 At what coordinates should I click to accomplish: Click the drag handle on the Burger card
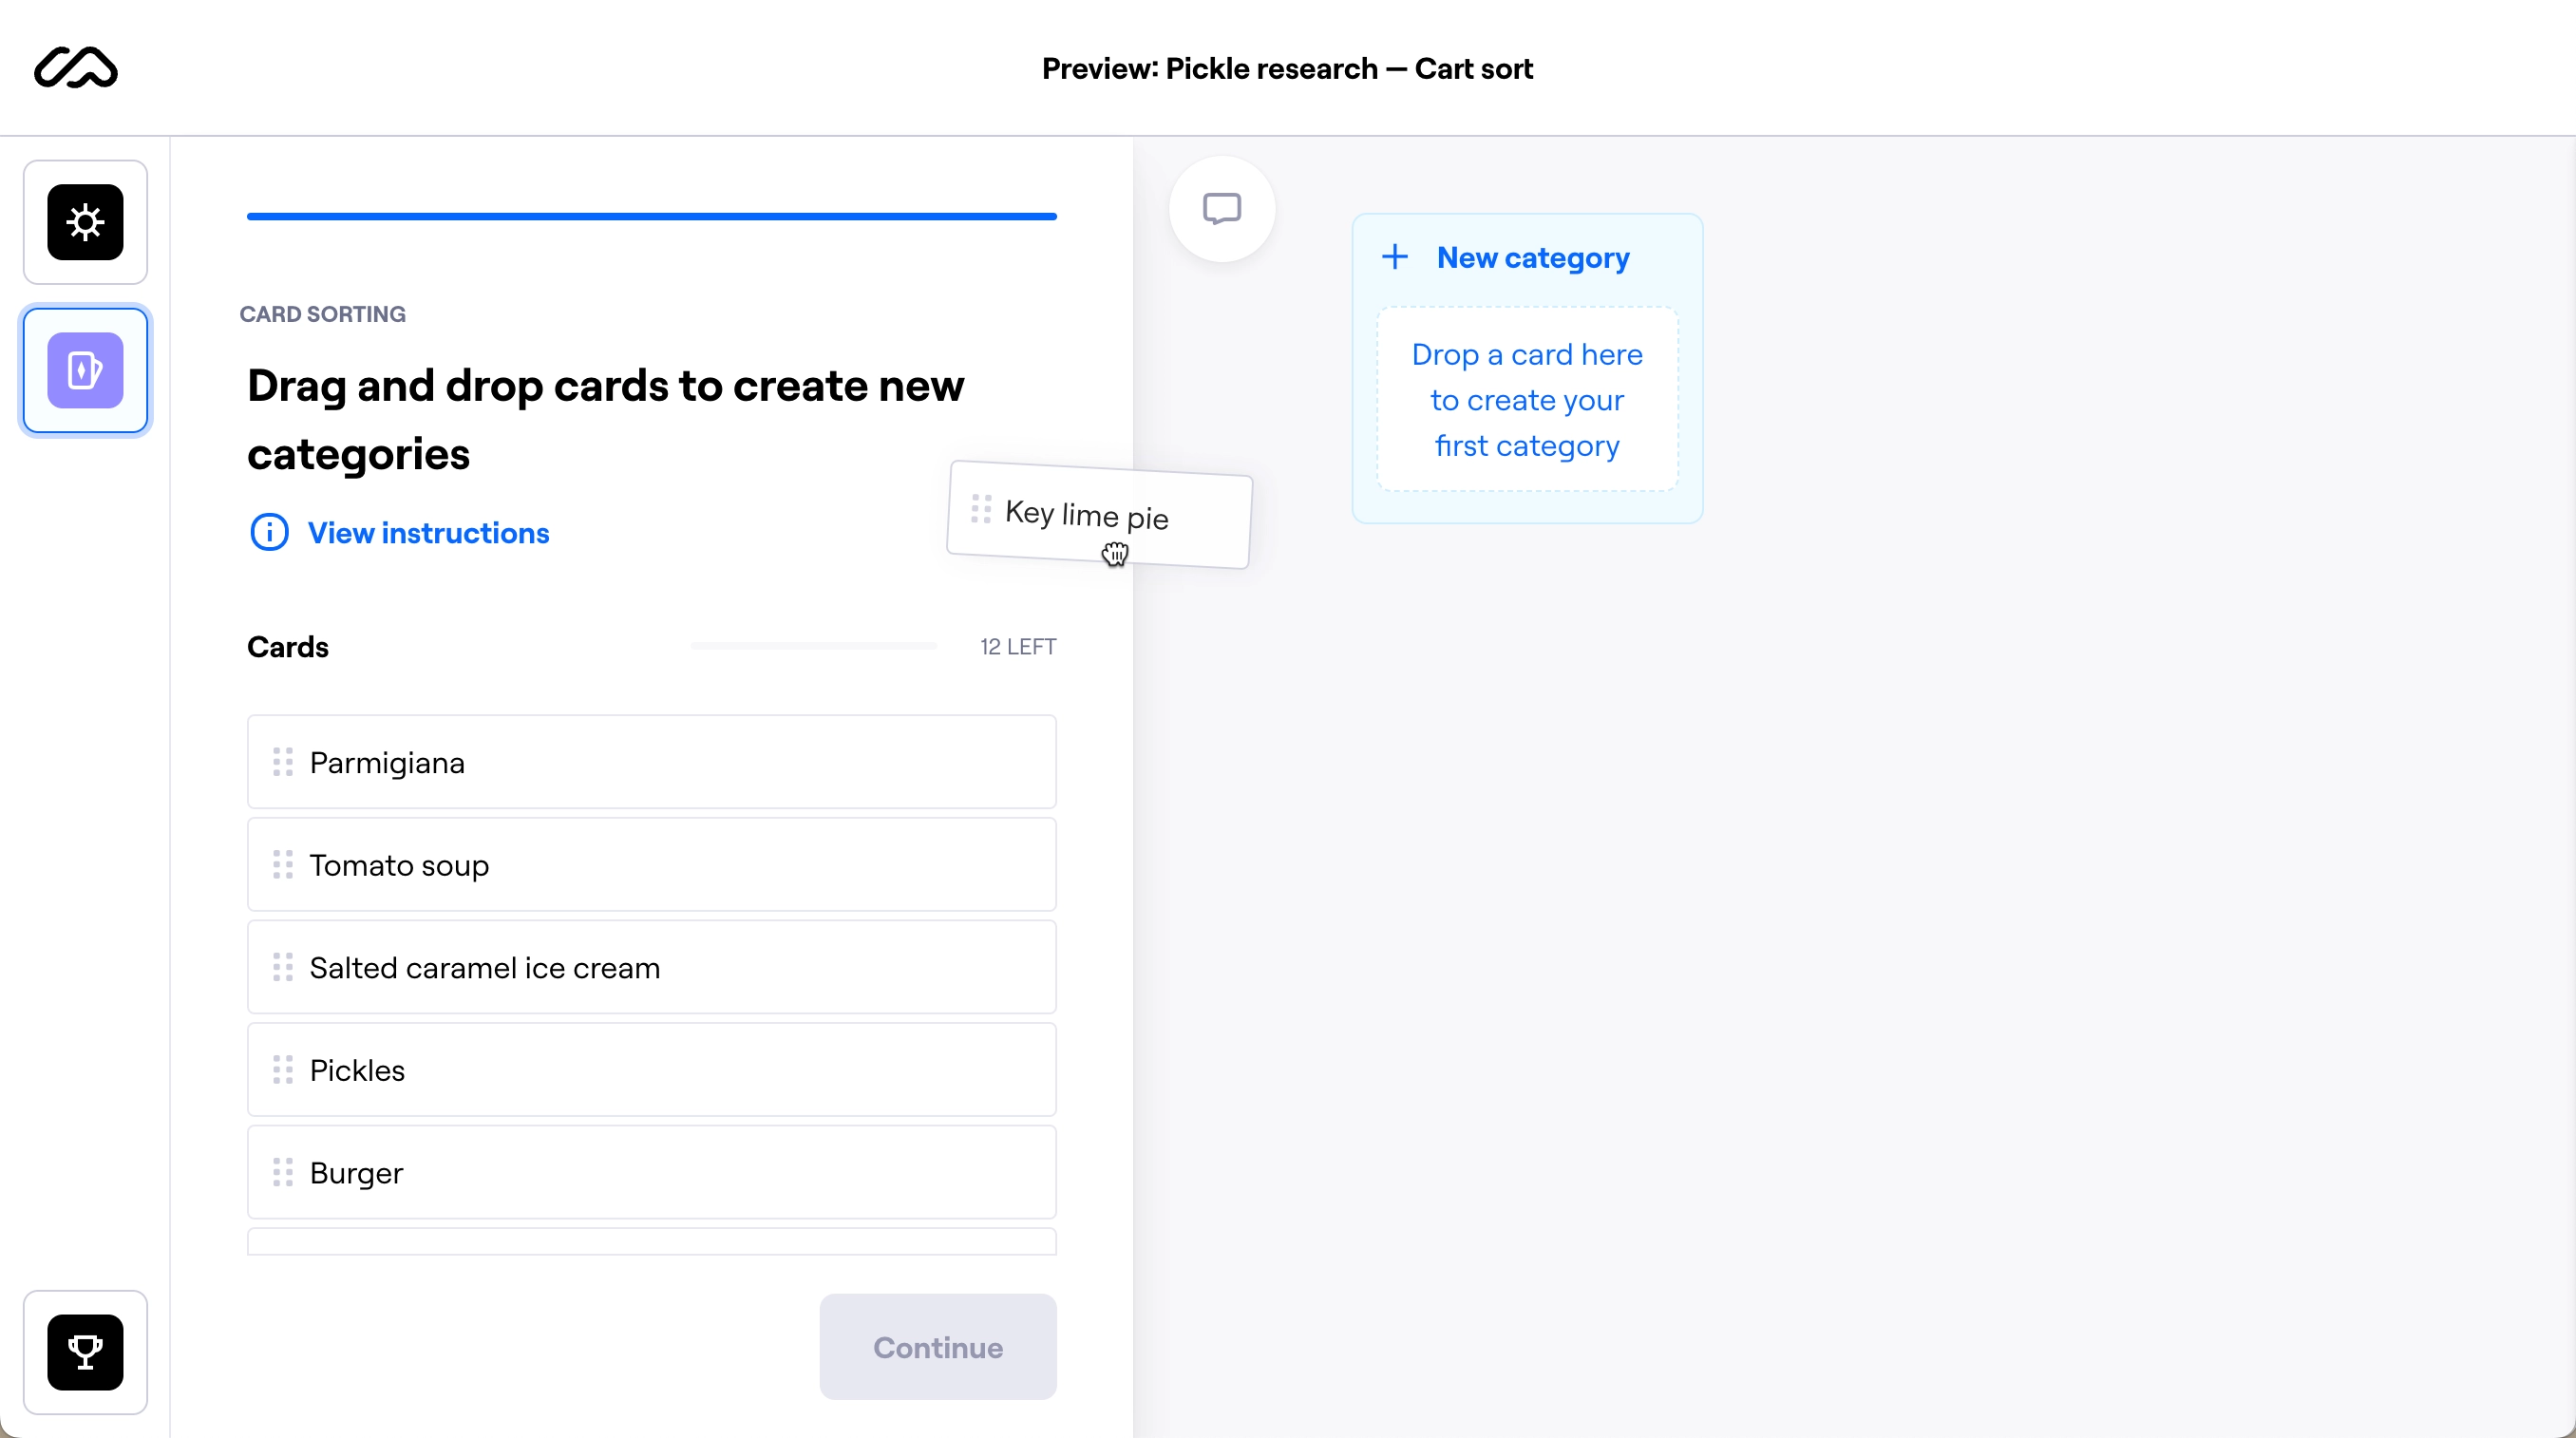[x=283, y=1172]
